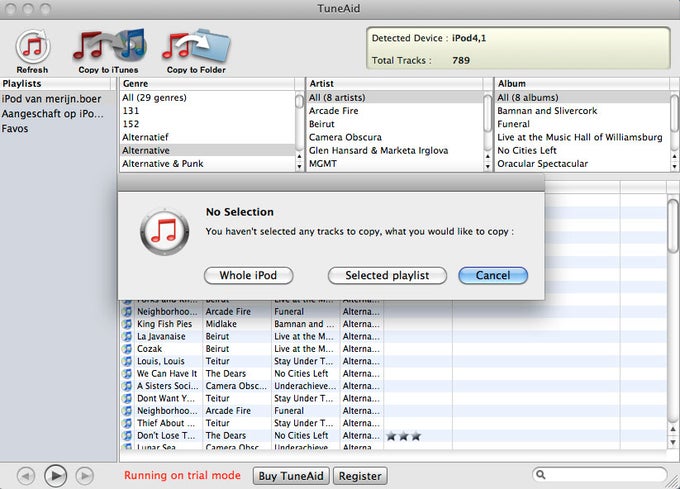Click the Refresh icon in the toolbar
The height and width of the screenshot is (489, 680).
point(33,46)
